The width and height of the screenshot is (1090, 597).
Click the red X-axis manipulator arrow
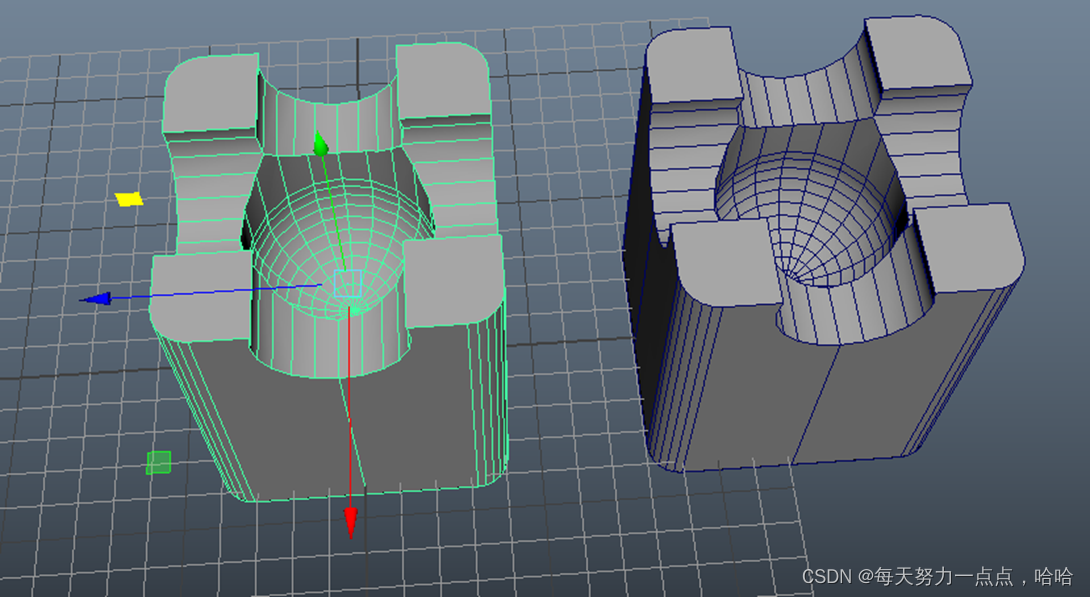click(351, 521)
